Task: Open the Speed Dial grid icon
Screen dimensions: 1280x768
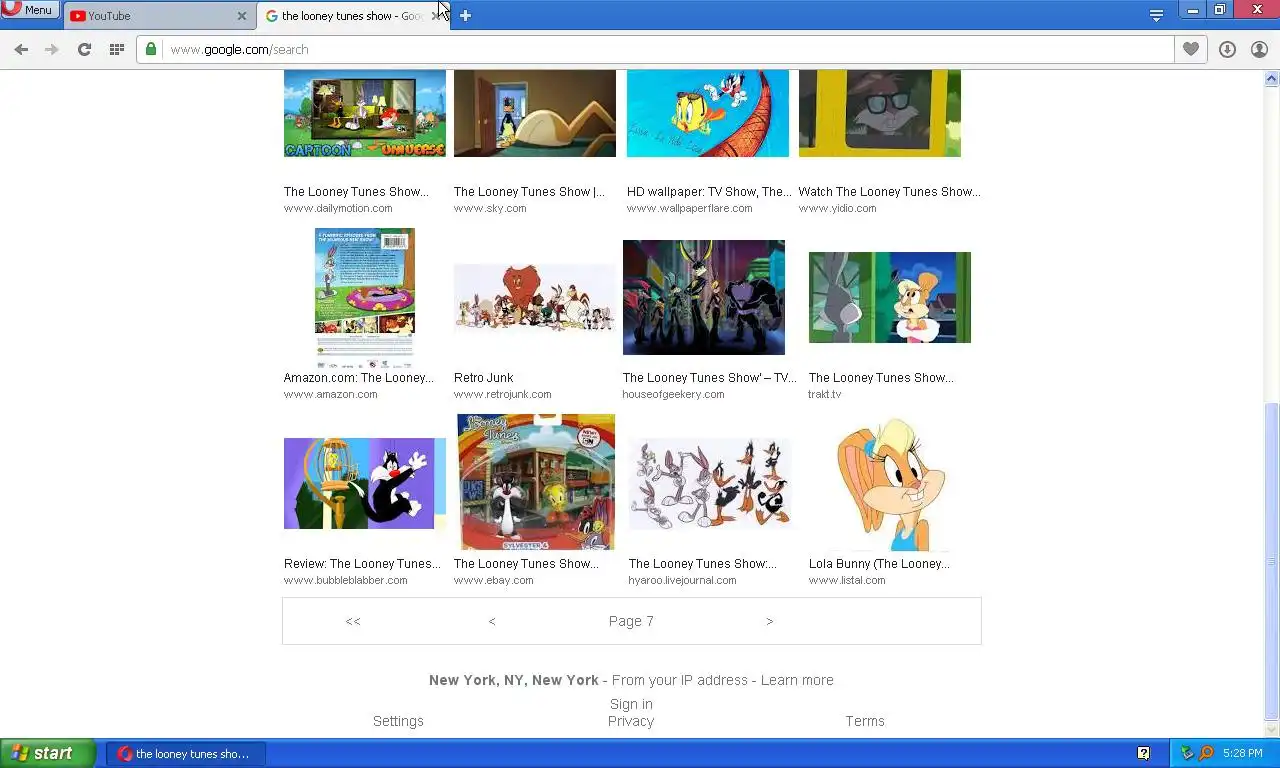Action: 116,49
